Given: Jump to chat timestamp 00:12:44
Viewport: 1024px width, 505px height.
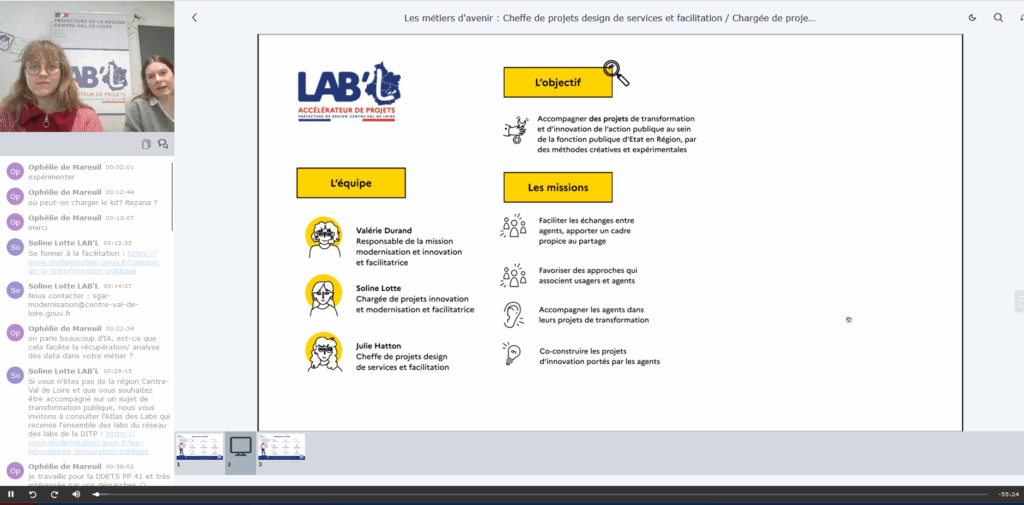Looking at the screenshot, I should click(120, 192).
